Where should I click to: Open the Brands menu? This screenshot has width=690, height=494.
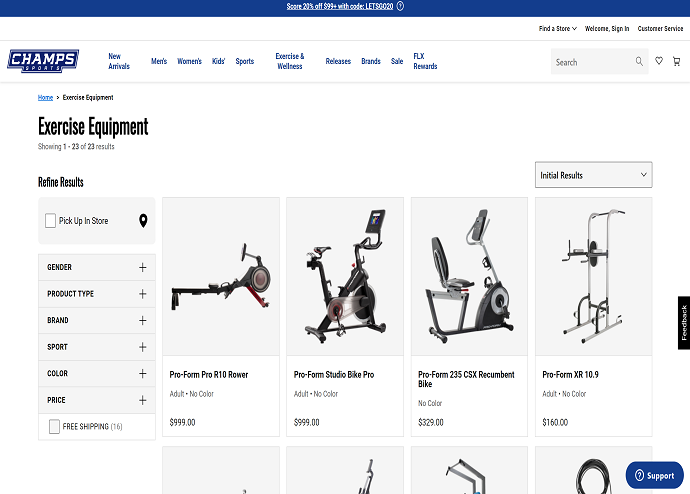tap(371, 61)
